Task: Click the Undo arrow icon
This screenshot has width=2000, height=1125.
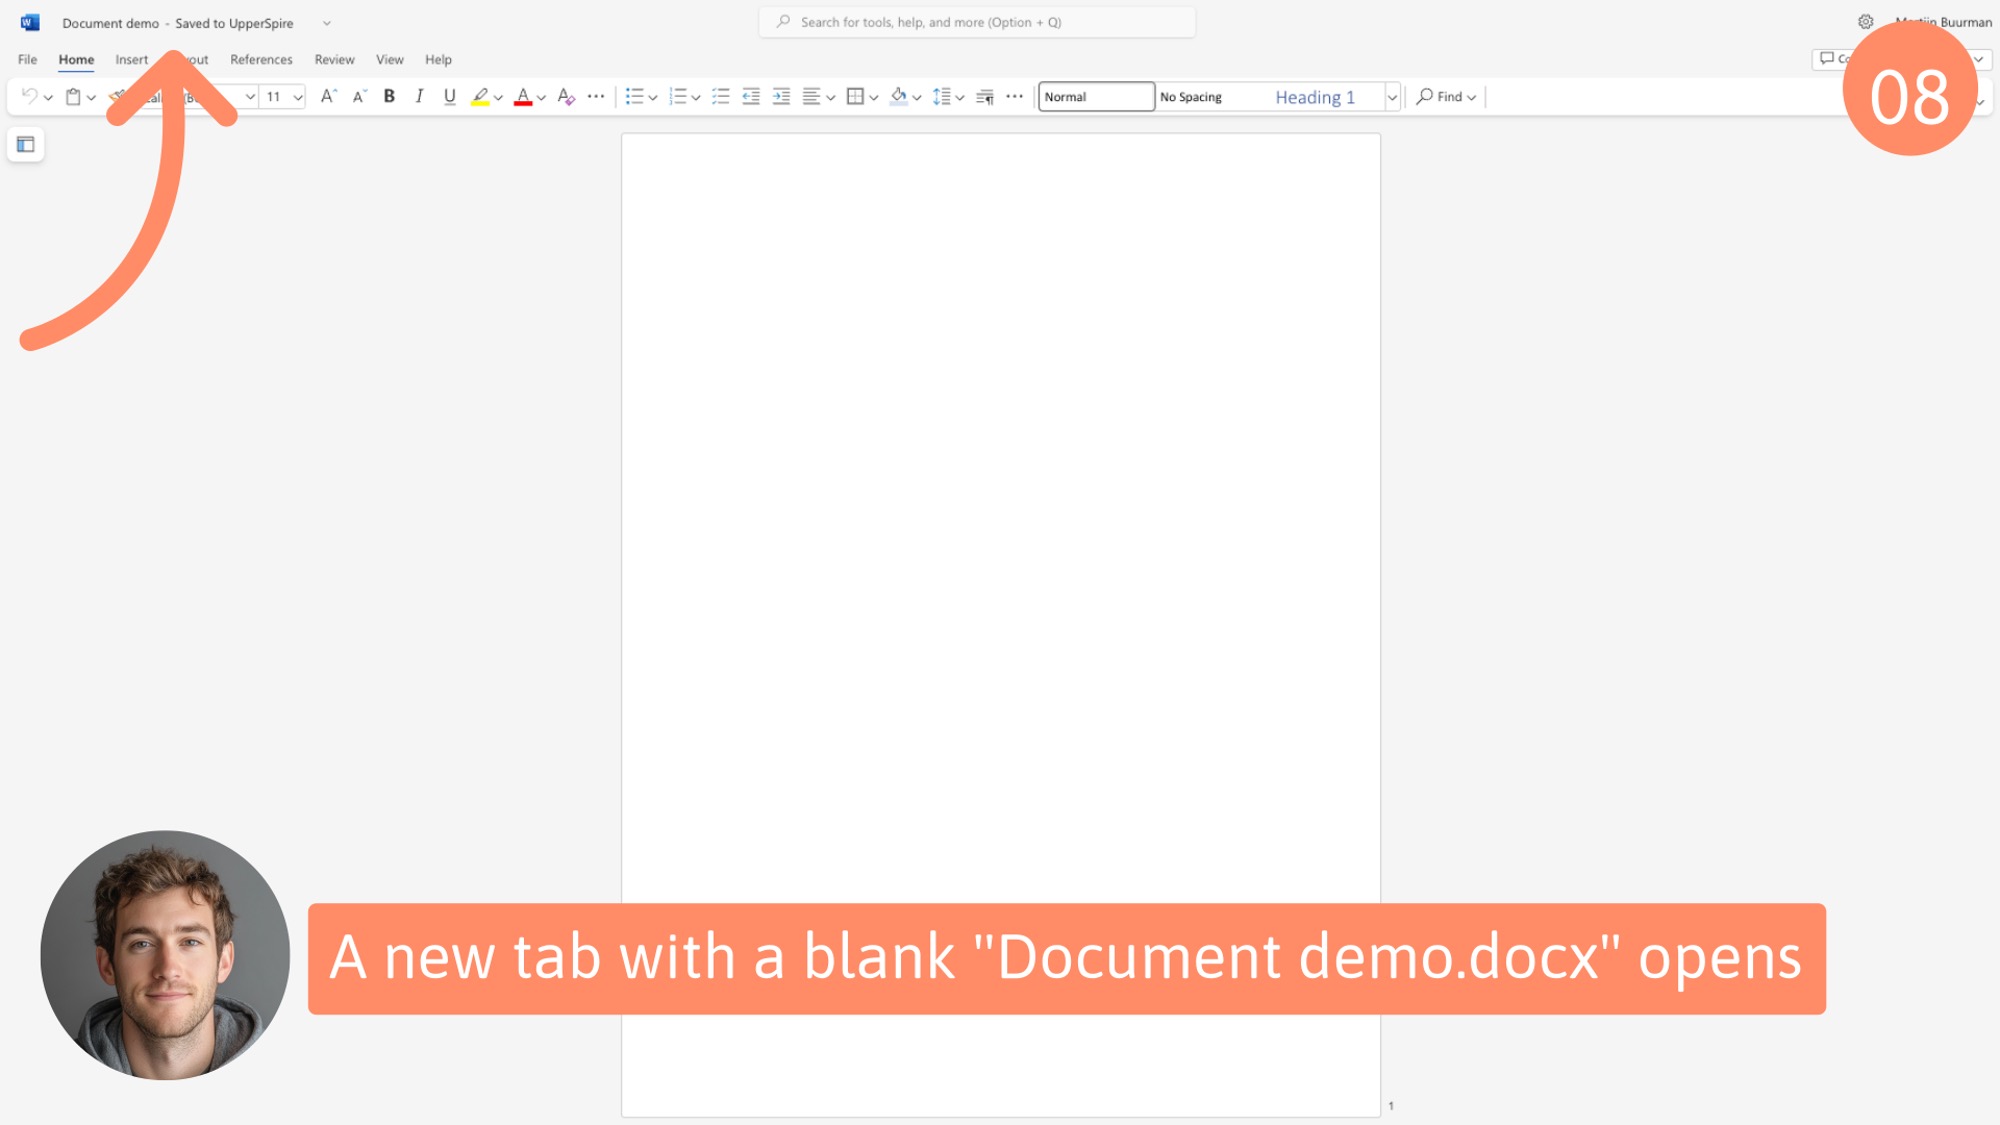Action: coord(29,96)
